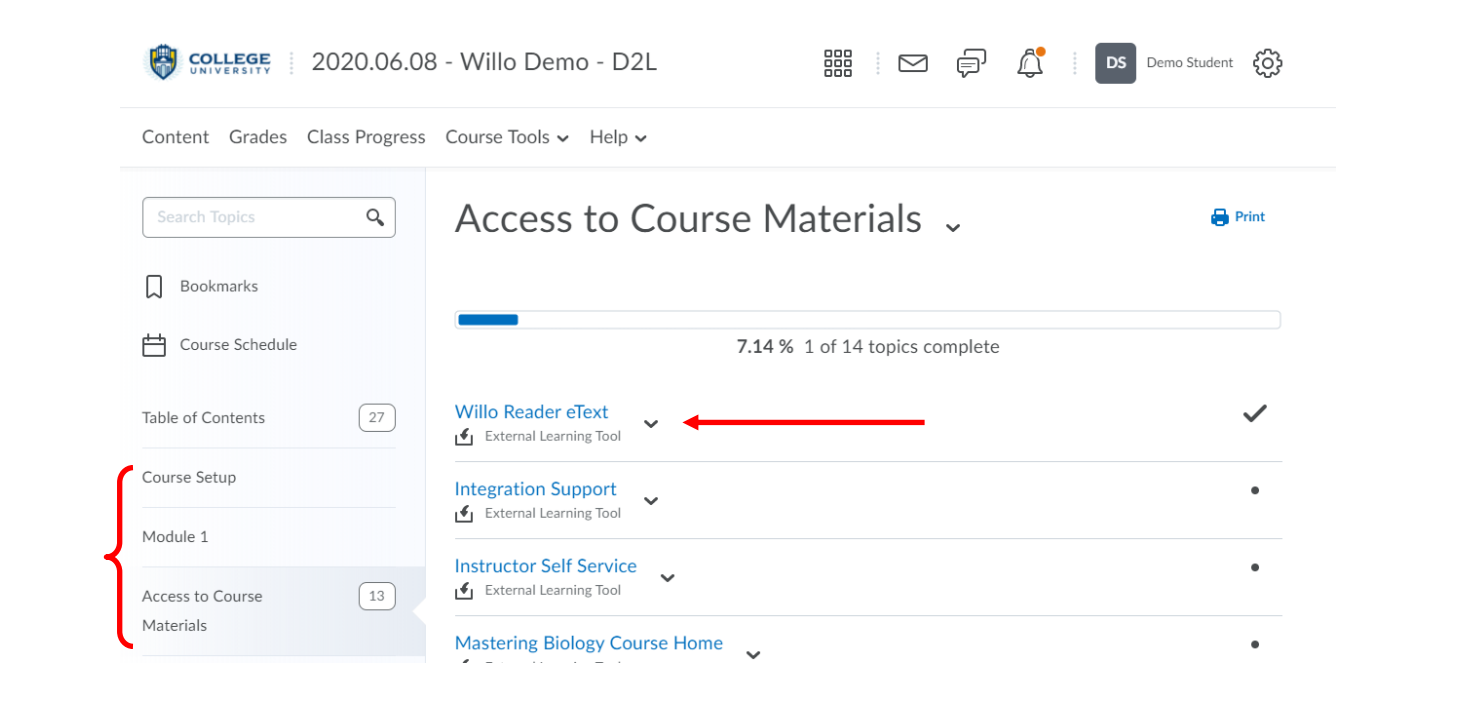Open the notifications bell icon

[x=1030, y=63]
